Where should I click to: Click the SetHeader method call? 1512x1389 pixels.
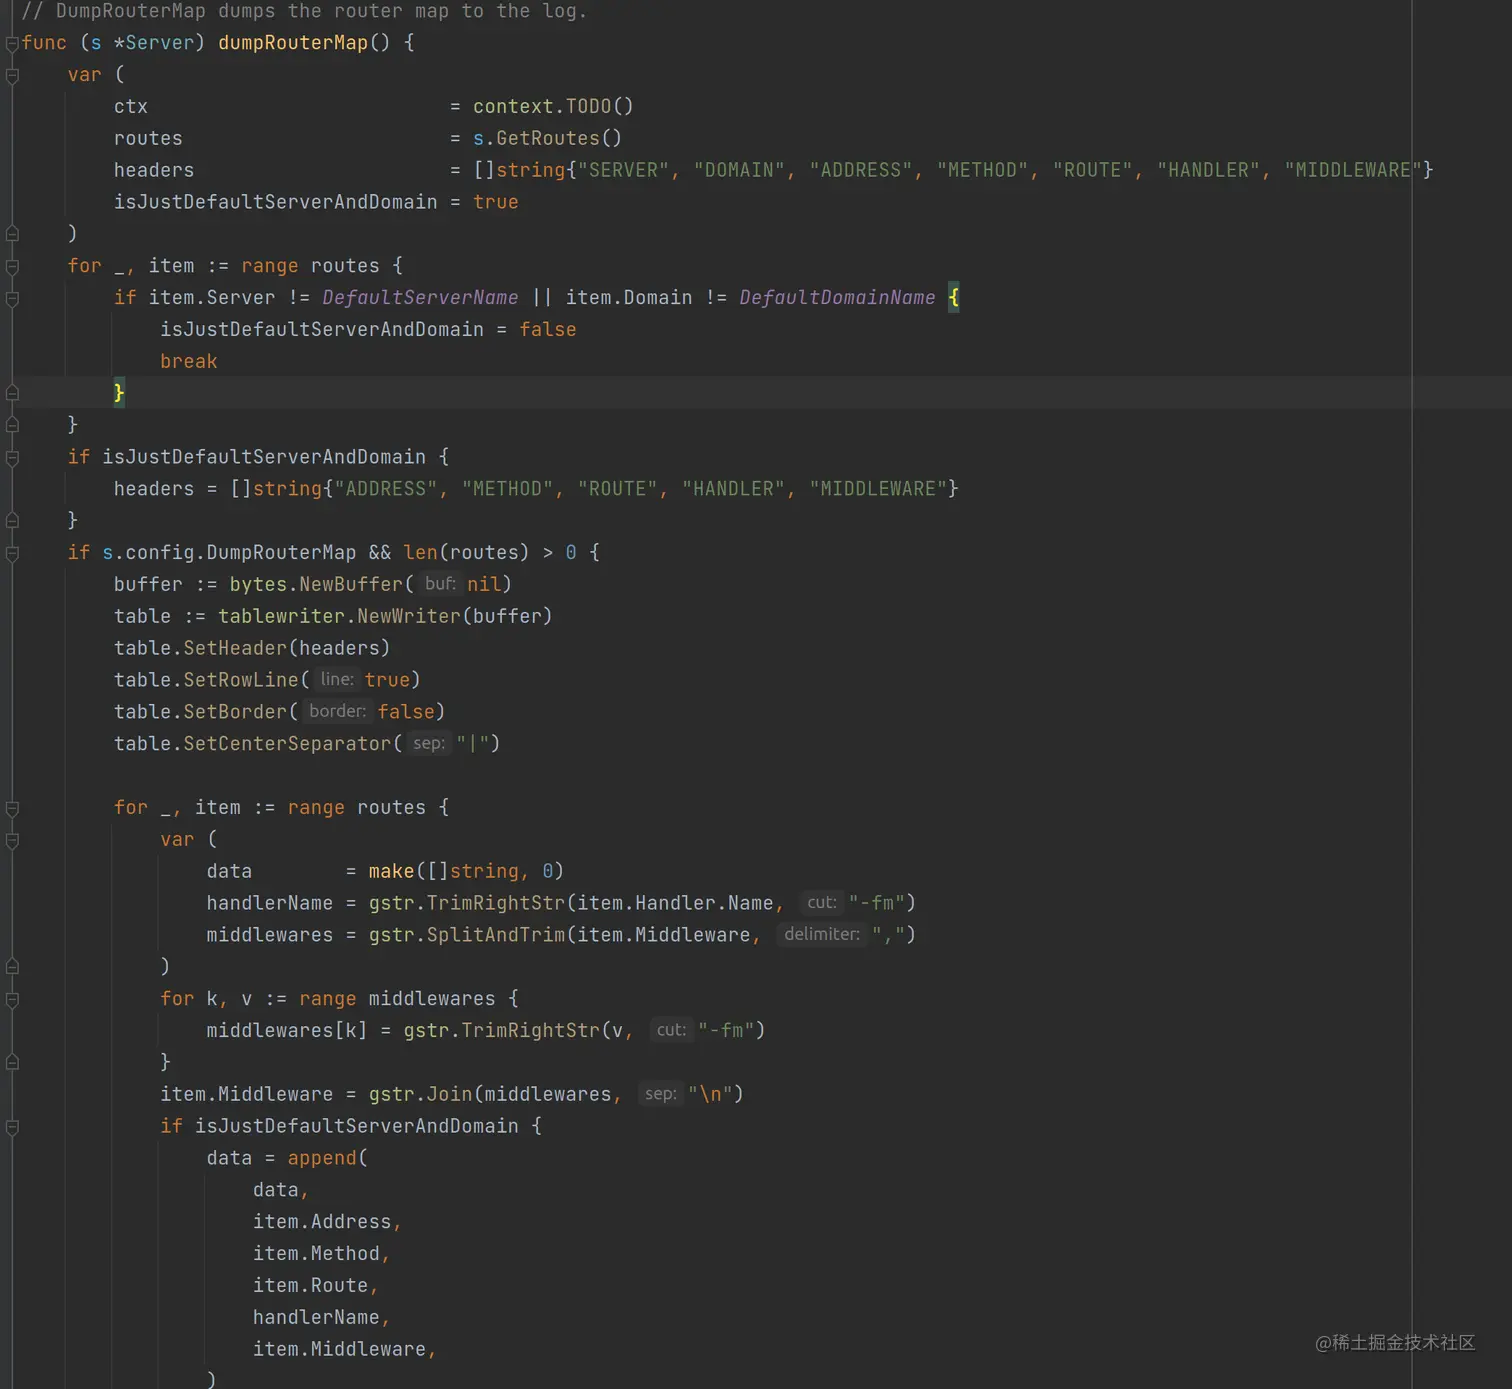[235, 649]
